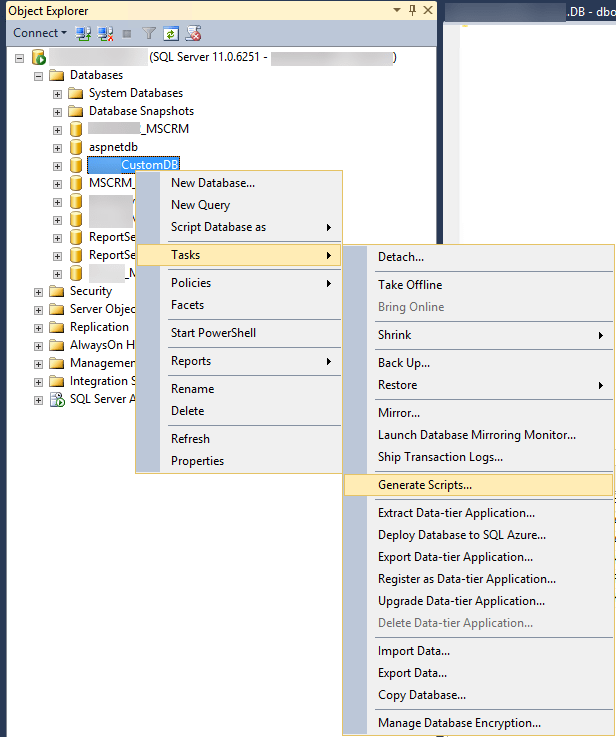This screenshot has width=616, height=737.
Task: Choose Deploy Database to SQL Azure...
Action: pos(478,535)
